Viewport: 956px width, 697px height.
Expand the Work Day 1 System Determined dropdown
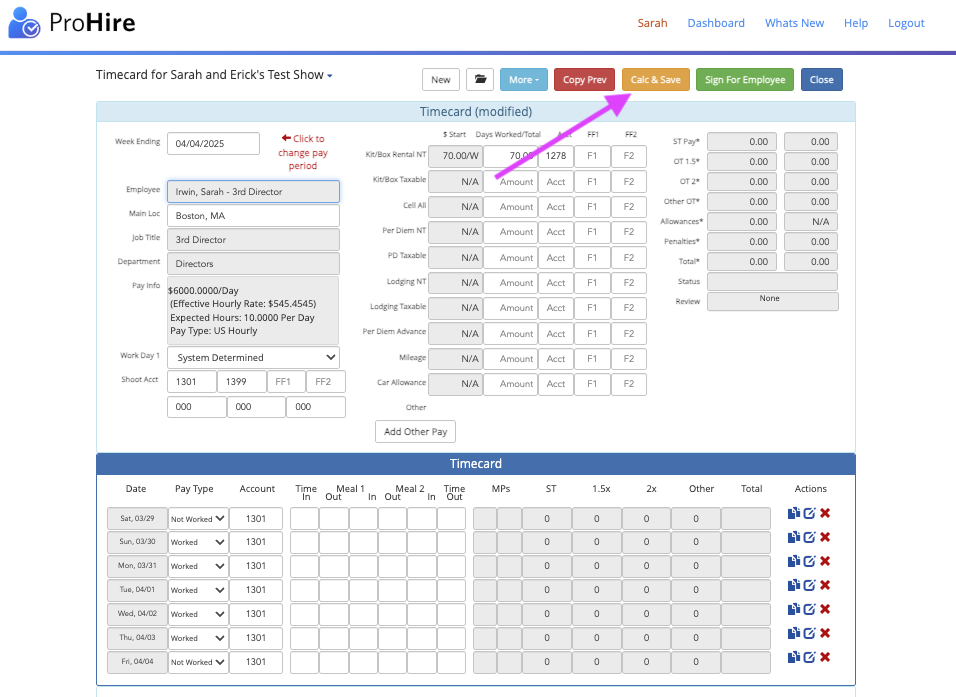(x=254, y=357)
